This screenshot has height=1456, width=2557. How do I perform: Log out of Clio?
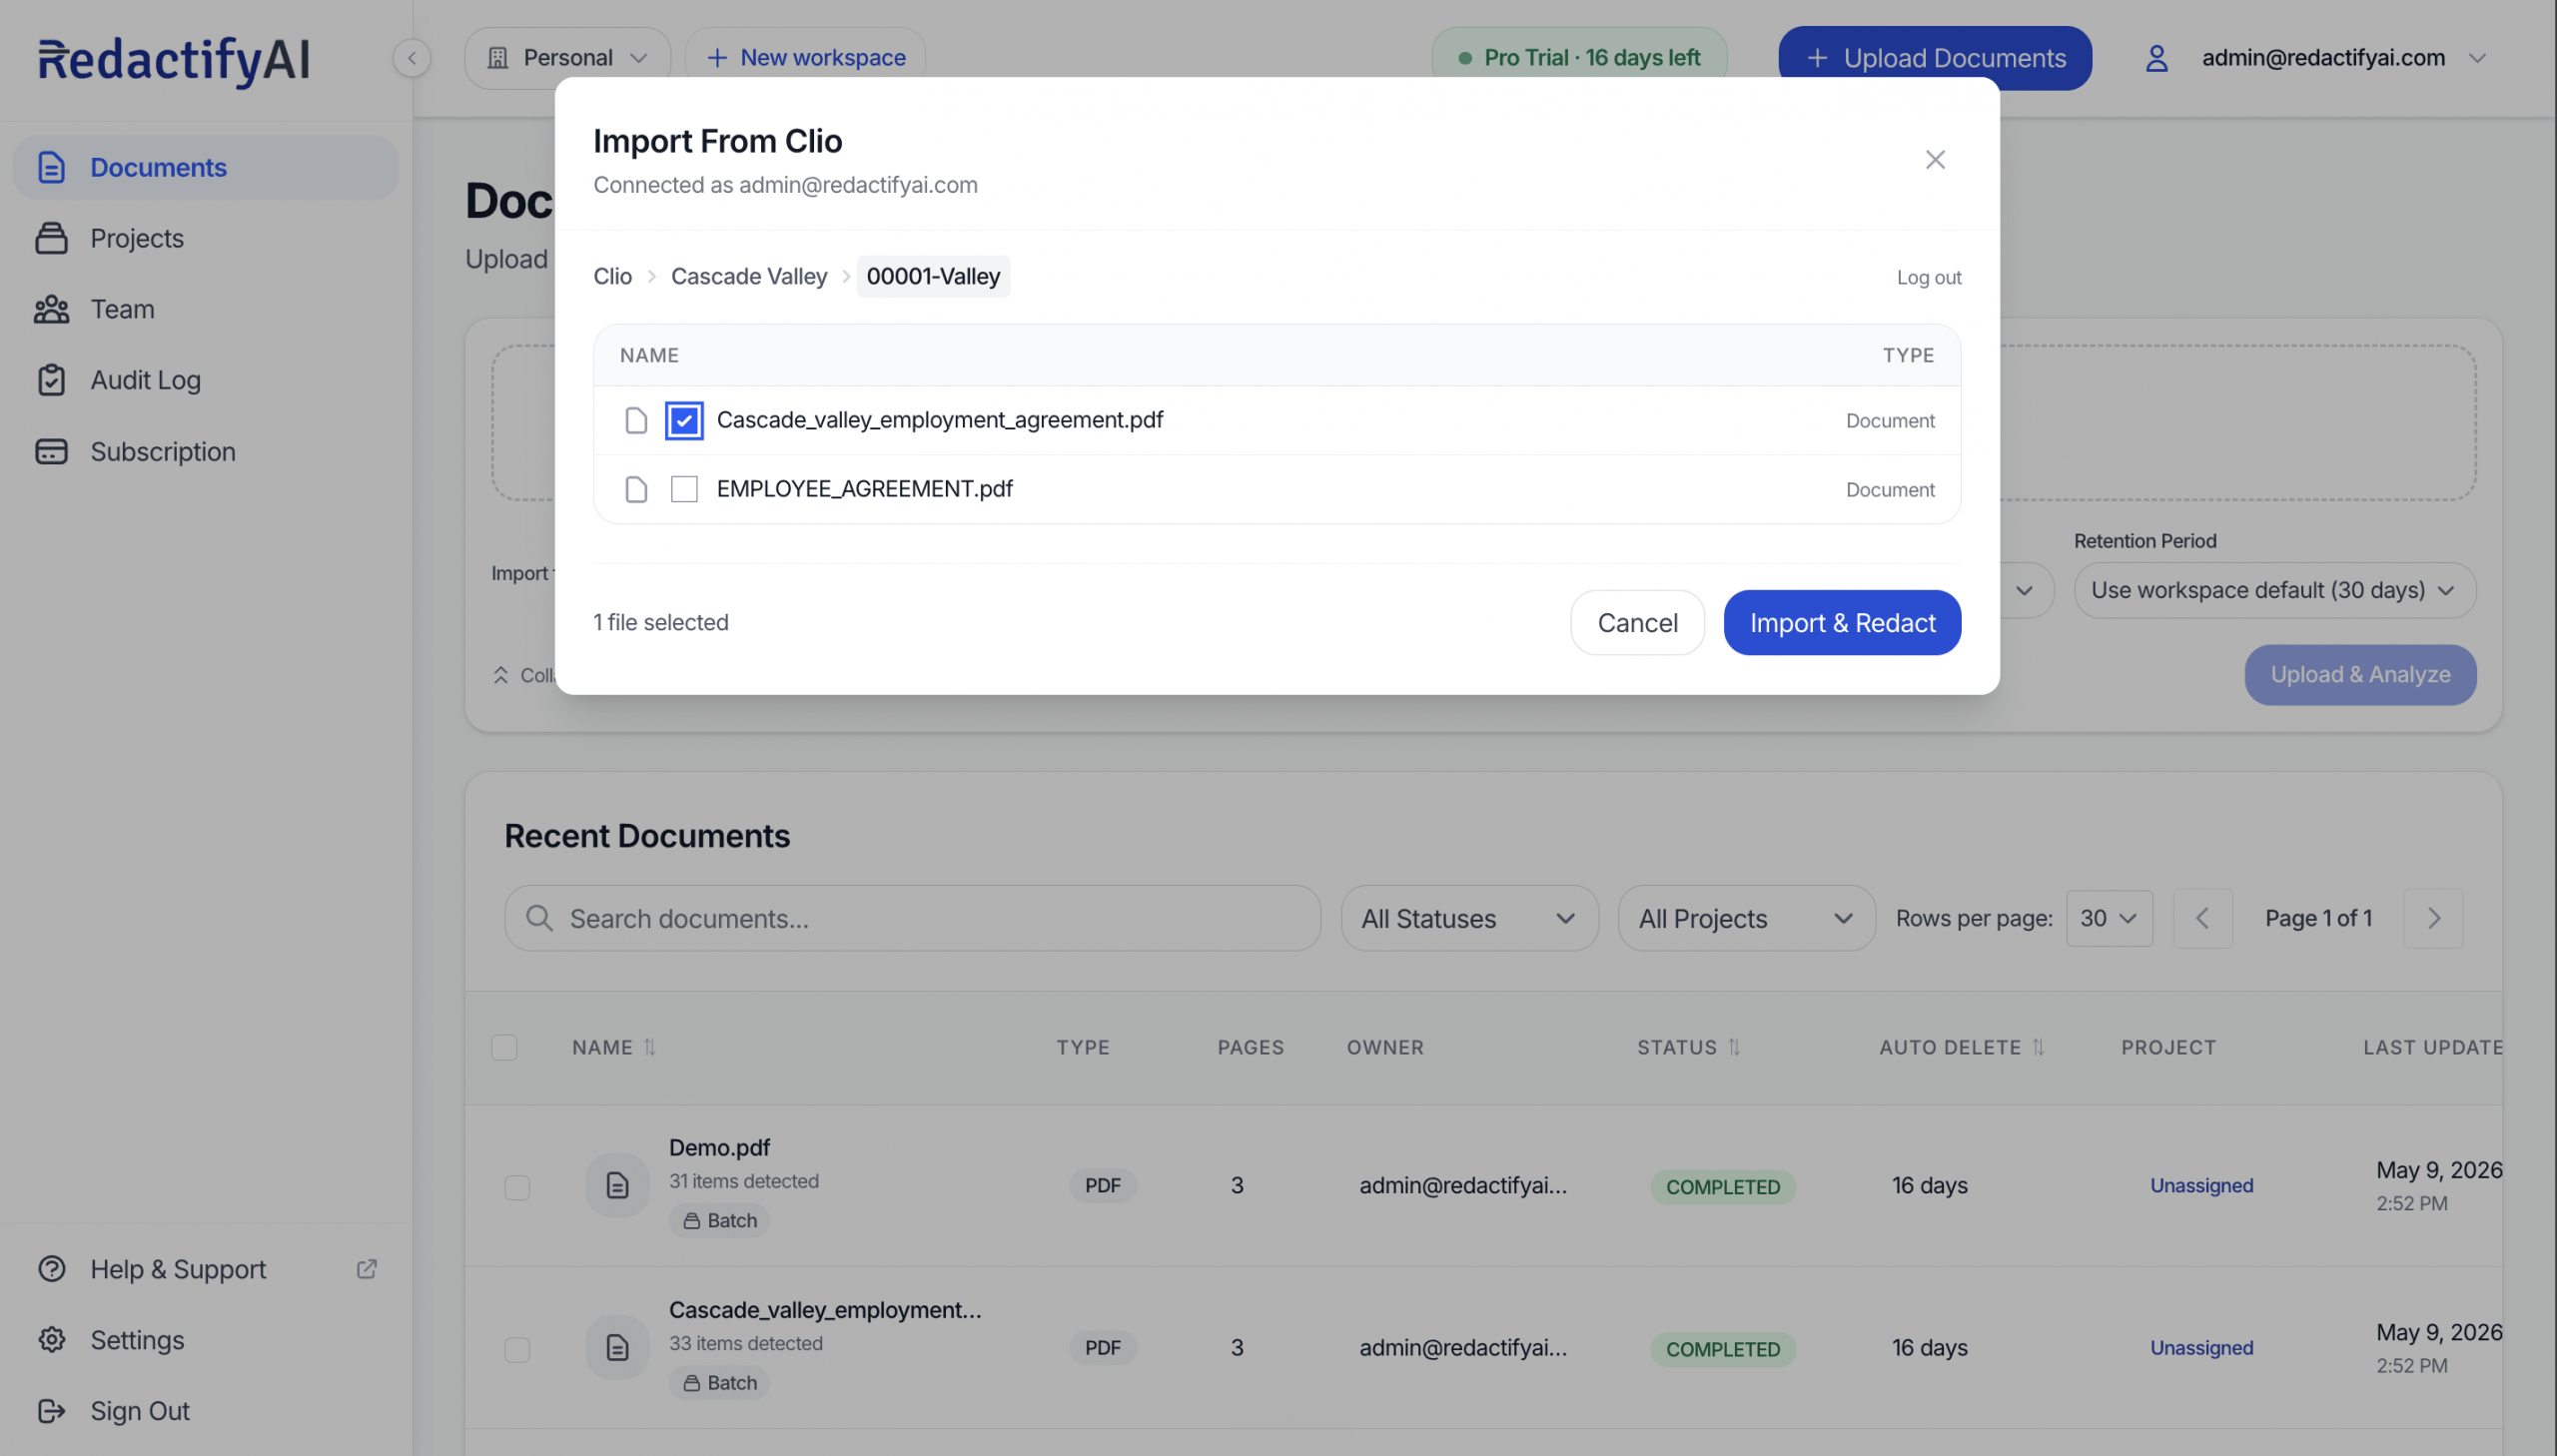pos(1929,277)
